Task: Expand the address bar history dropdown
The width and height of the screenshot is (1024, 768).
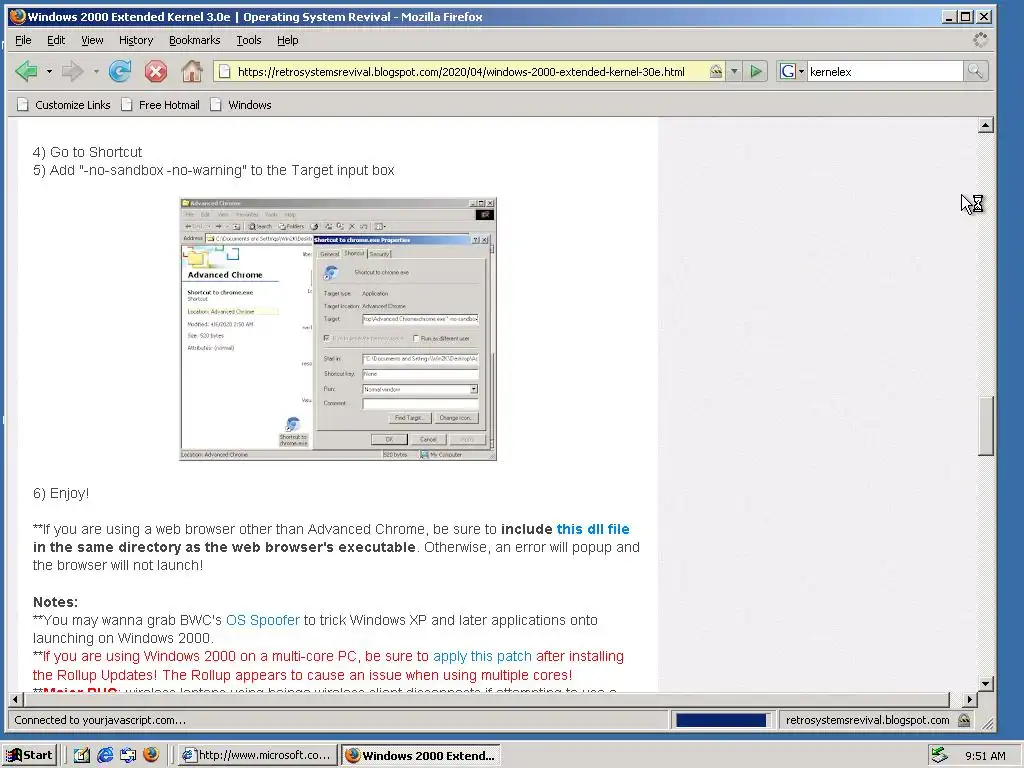Action: (734, 72)
